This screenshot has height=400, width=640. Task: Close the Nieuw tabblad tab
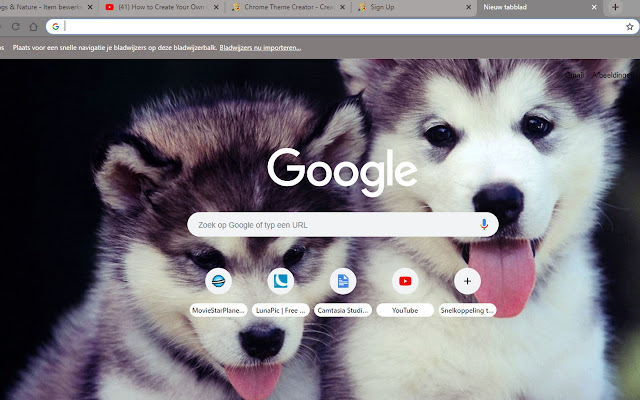tap(594, 7)
